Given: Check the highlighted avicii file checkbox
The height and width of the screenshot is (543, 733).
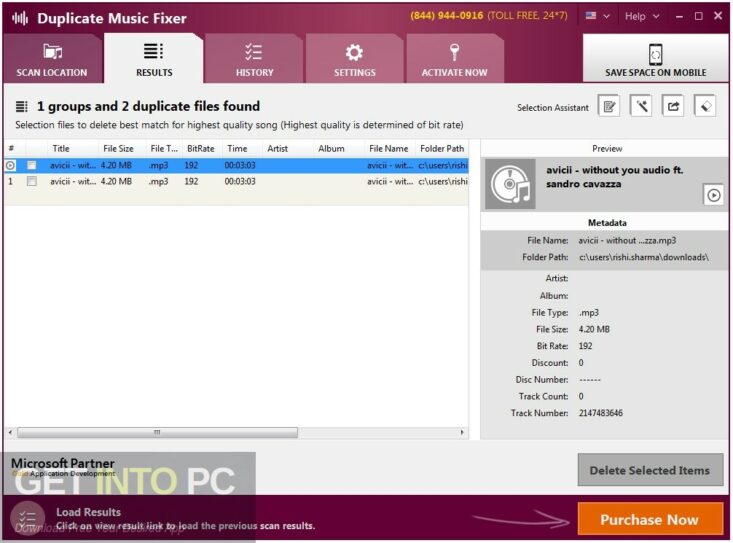Looking at the screenshot, I should click(32, 165).
